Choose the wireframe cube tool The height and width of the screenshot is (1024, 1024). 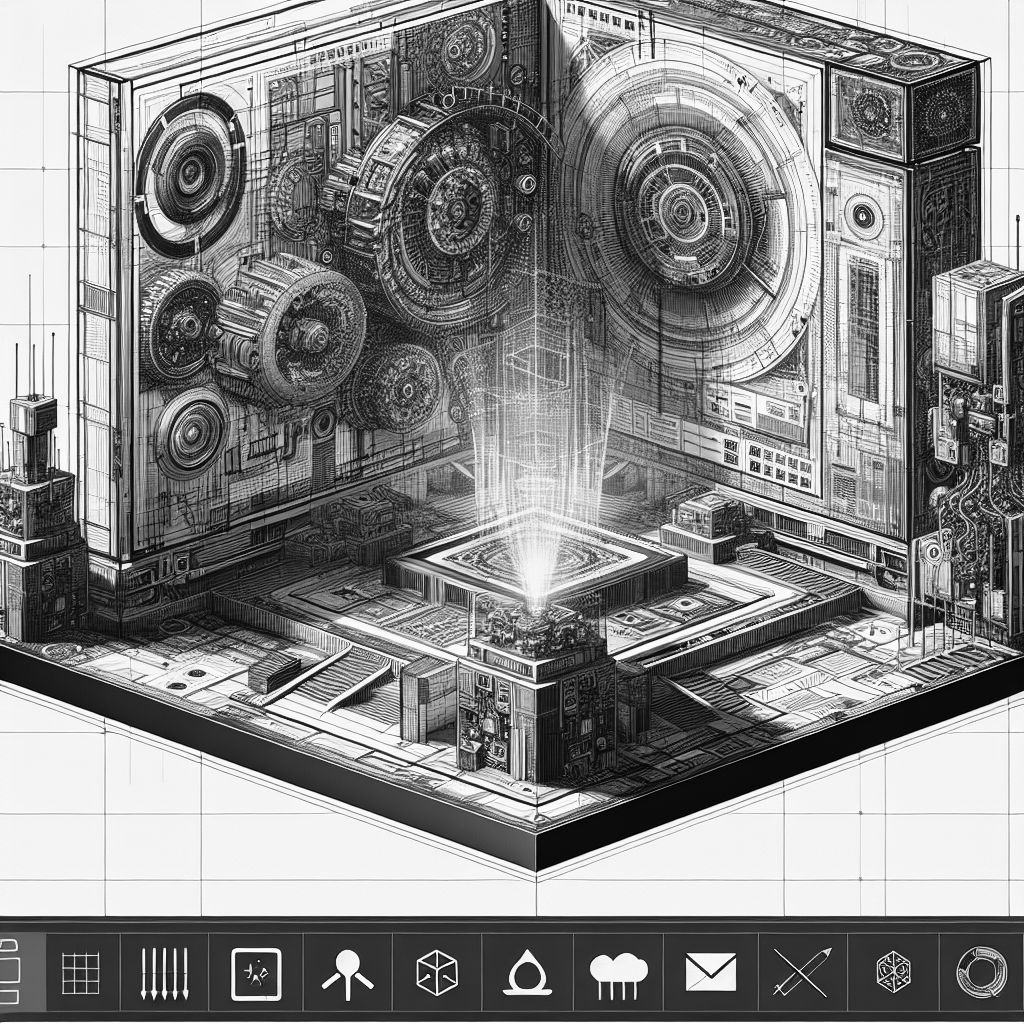coord(437,973)
